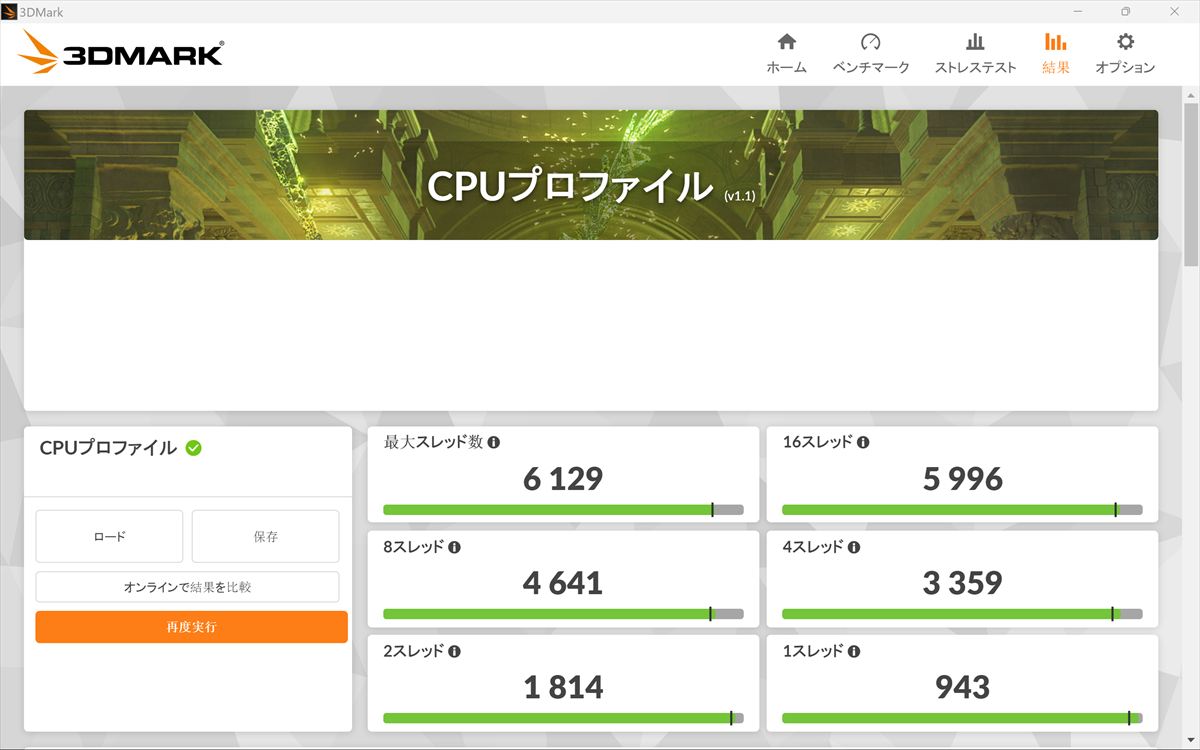Click the window maximize button
Viewport: 1200px width, 750px height.
[x=1125, y=12]
